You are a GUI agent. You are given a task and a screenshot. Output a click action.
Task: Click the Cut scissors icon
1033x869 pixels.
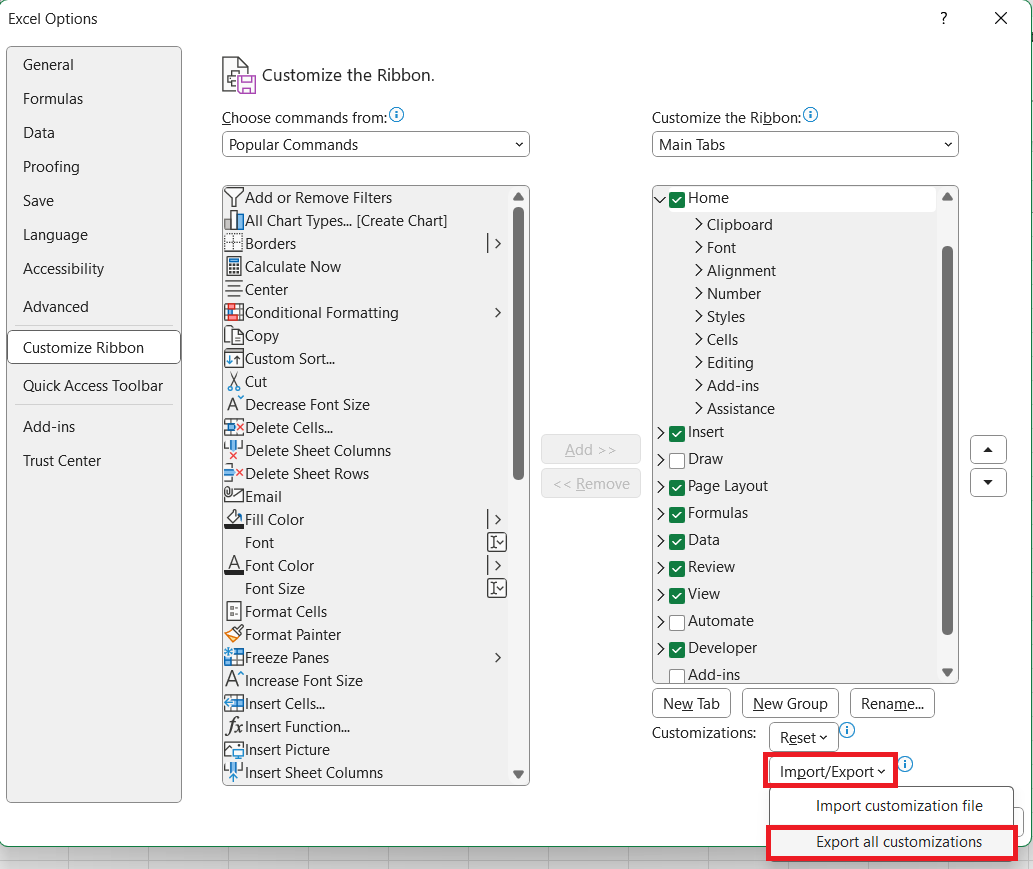[234, 381]
